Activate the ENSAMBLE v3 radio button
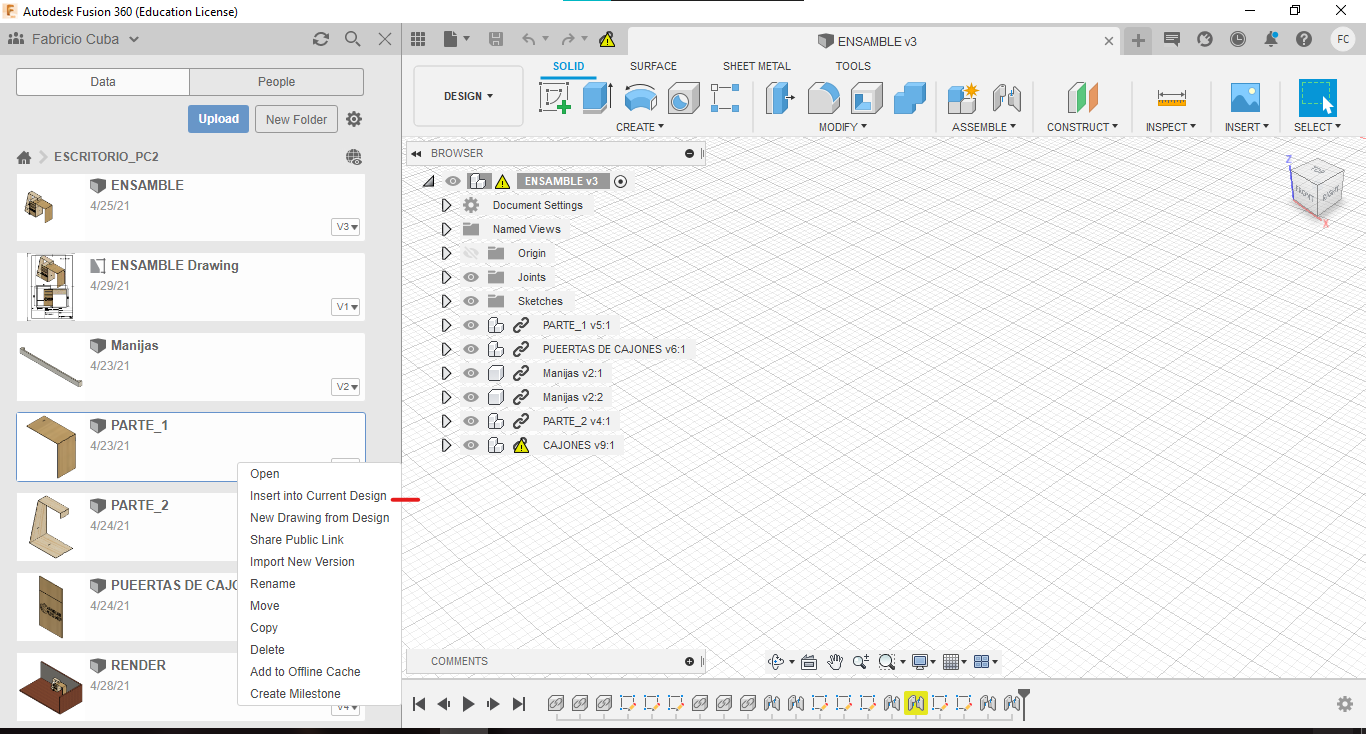 620,181
